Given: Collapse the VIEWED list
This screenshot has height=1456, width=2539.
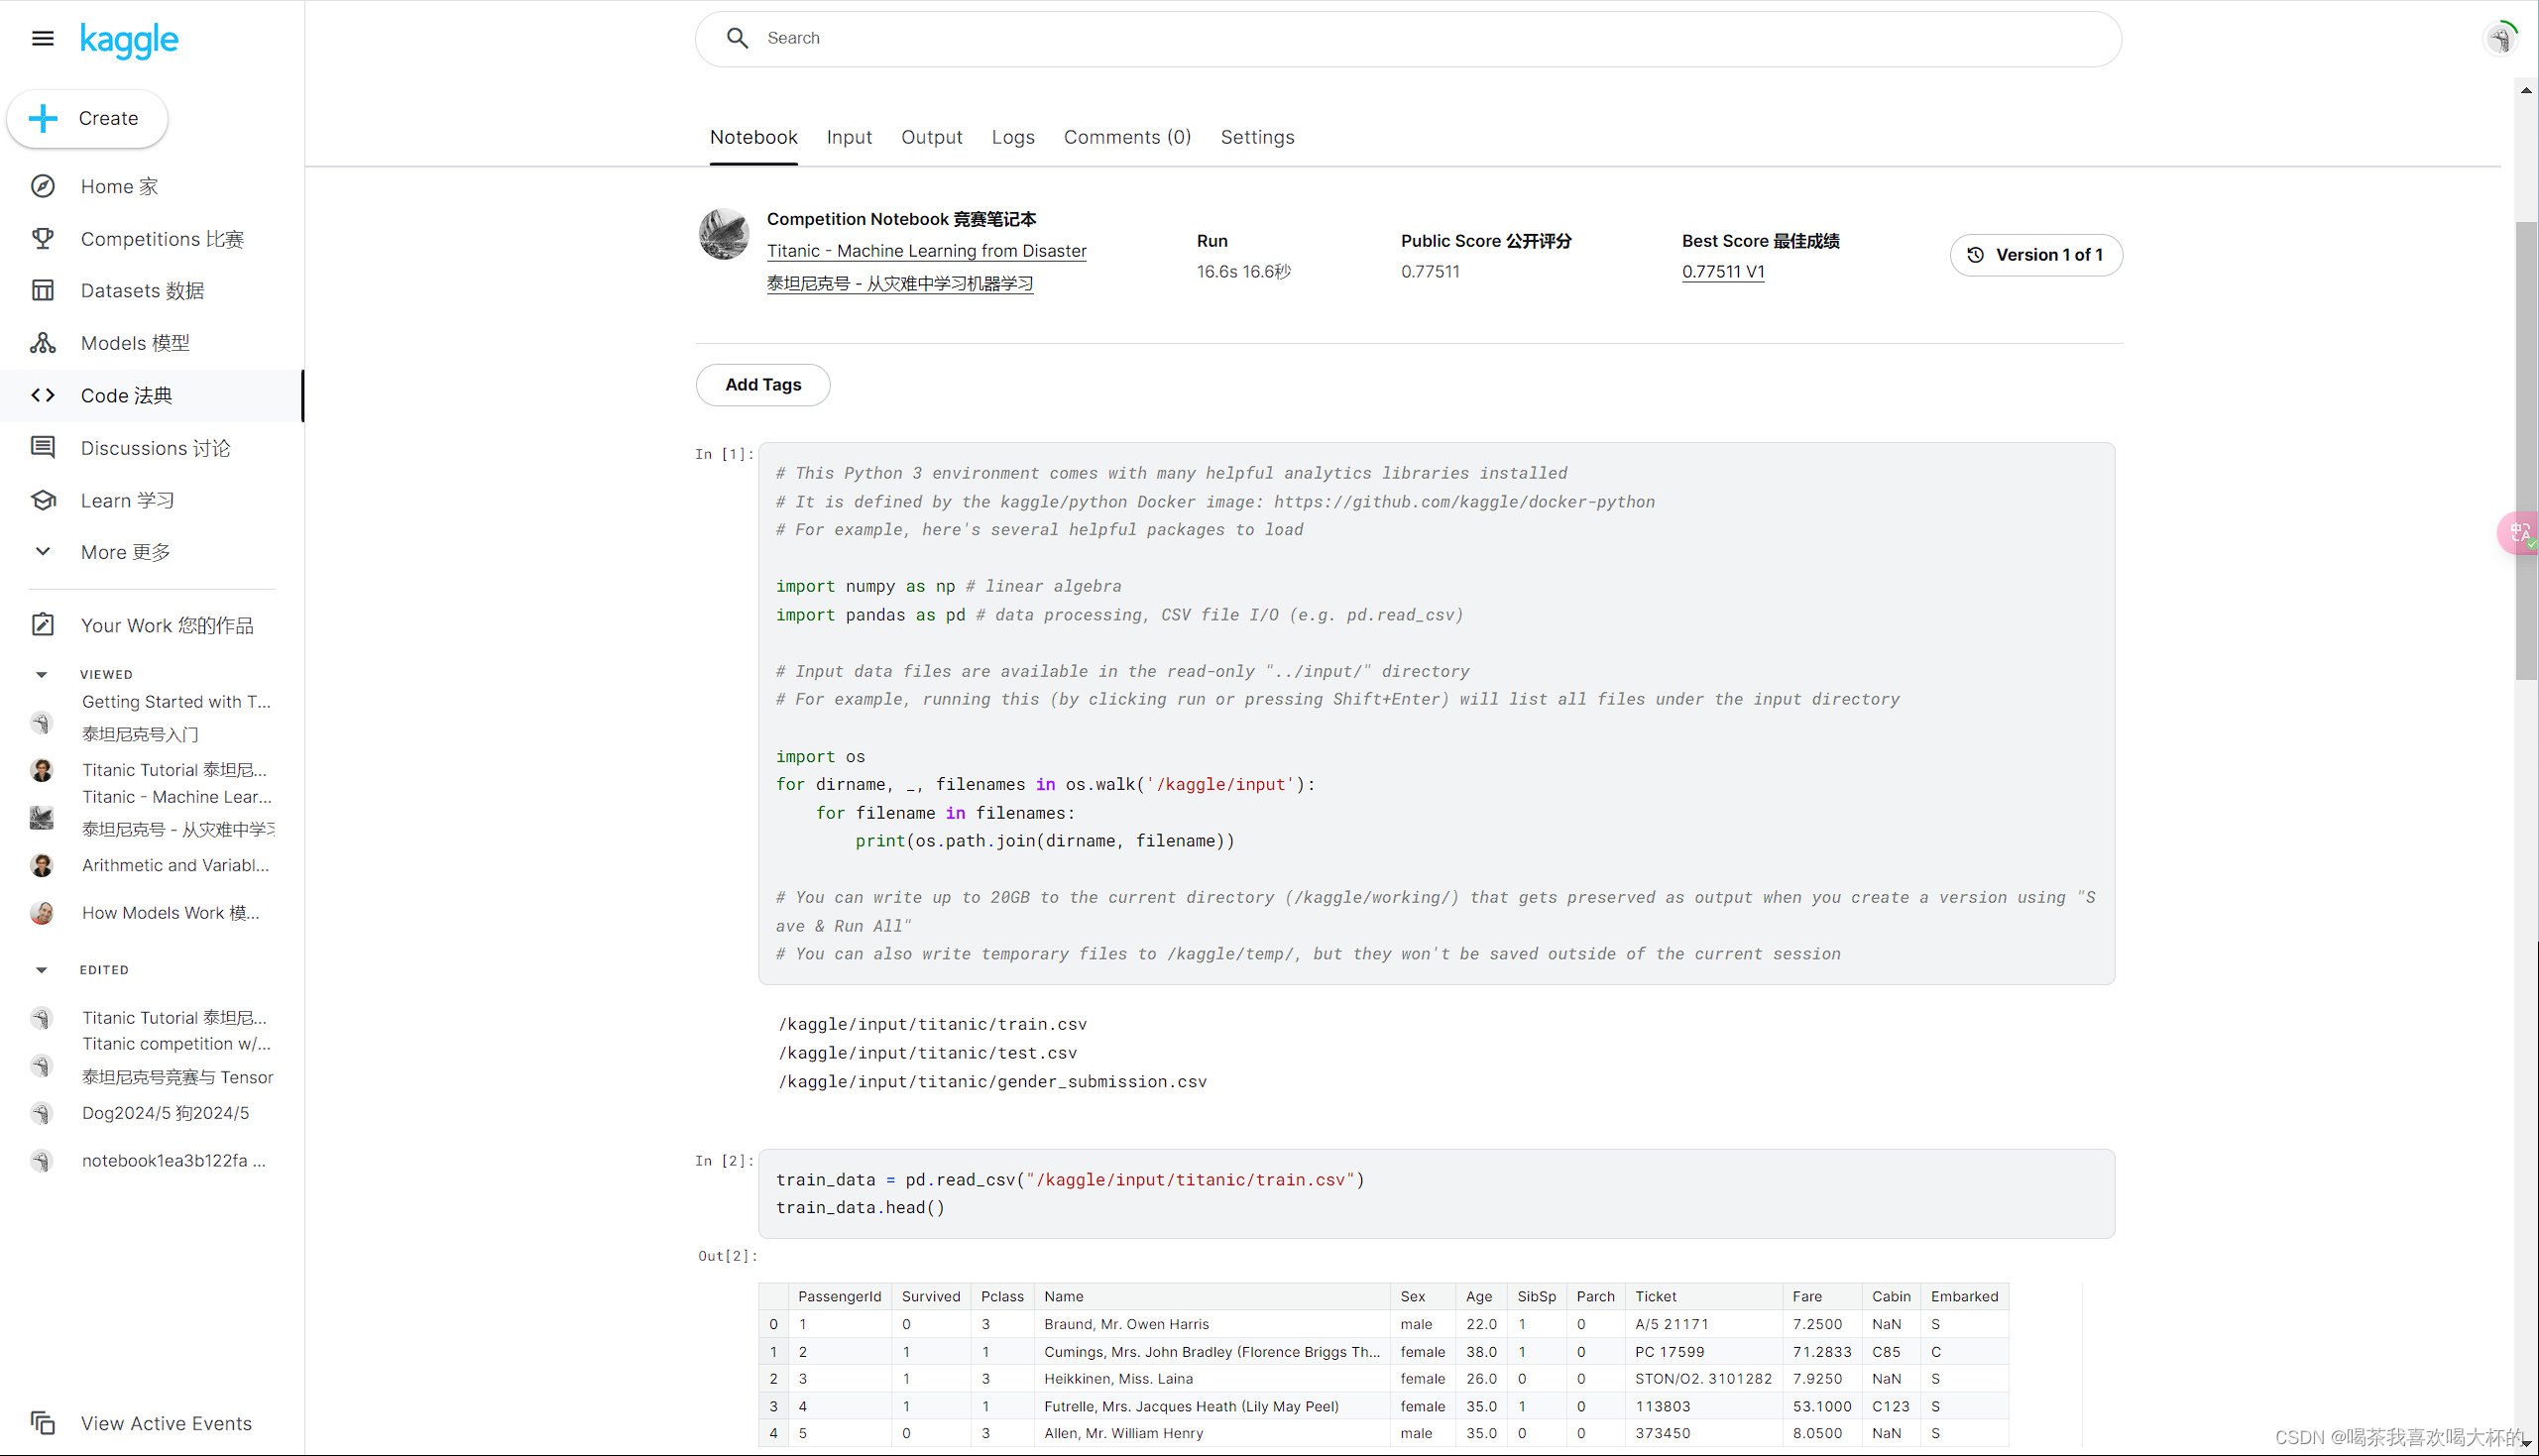Looking at the screenshot, I should [41, 674].
